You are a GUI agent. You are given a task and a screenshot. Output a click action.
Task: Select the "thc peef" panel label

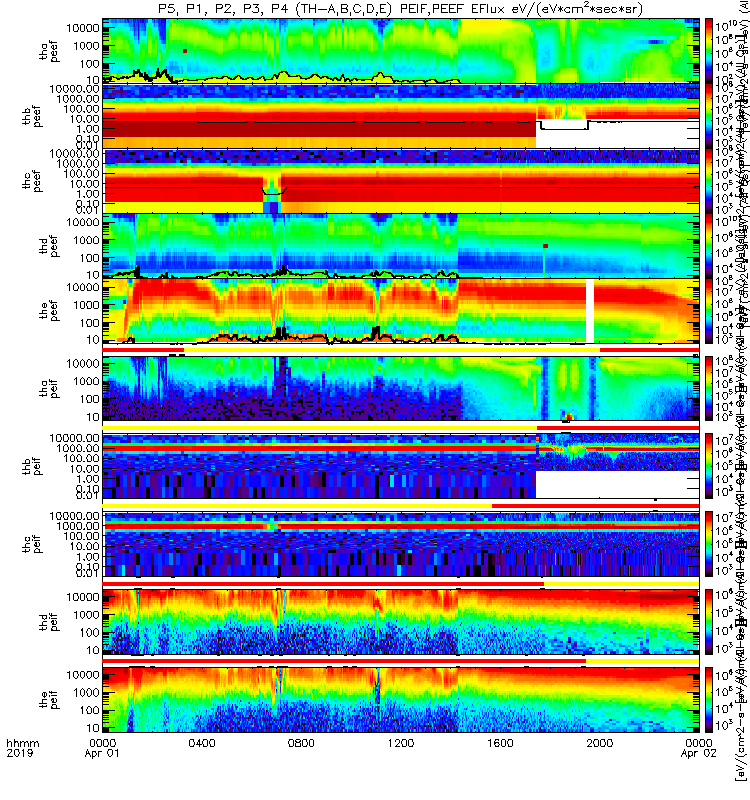[32, 181]
